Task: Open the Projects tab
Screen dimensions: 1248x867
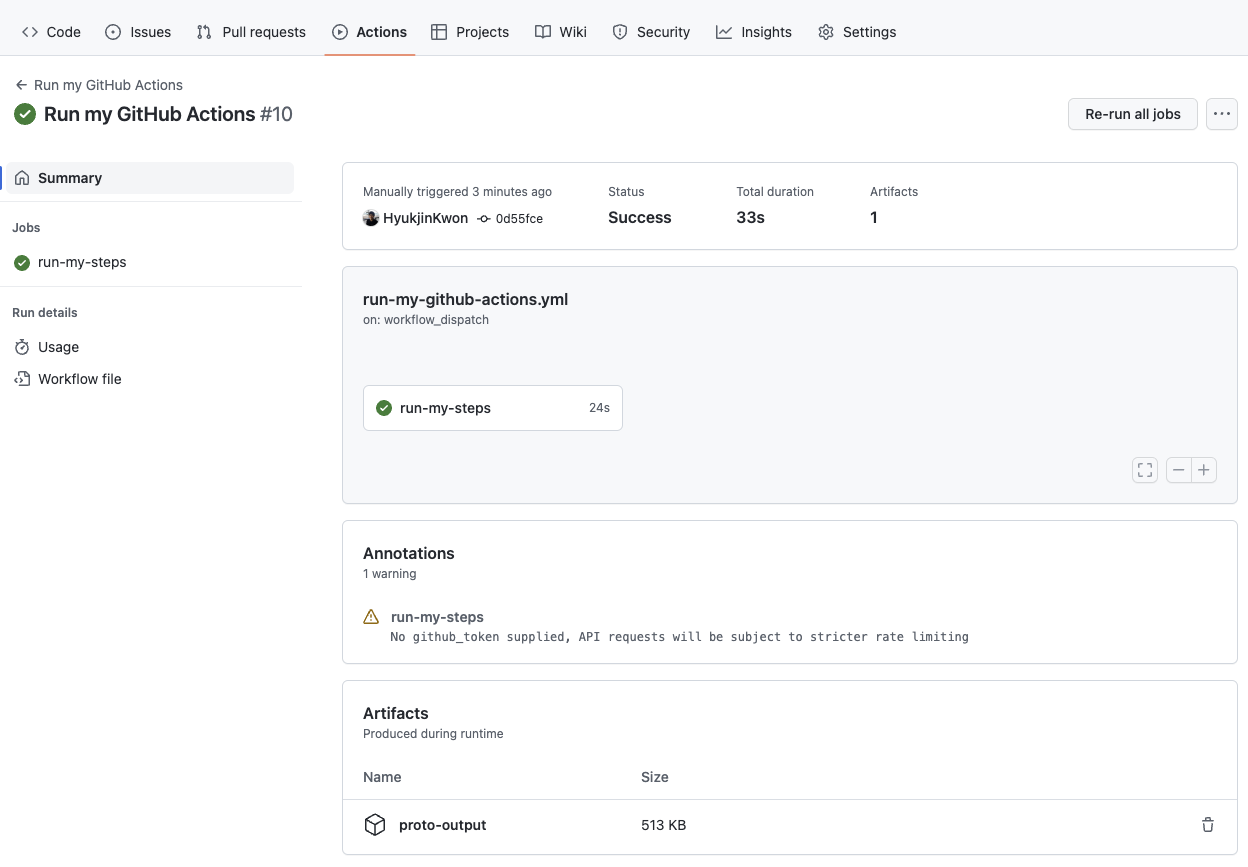Action: click(x=470, y=32)
